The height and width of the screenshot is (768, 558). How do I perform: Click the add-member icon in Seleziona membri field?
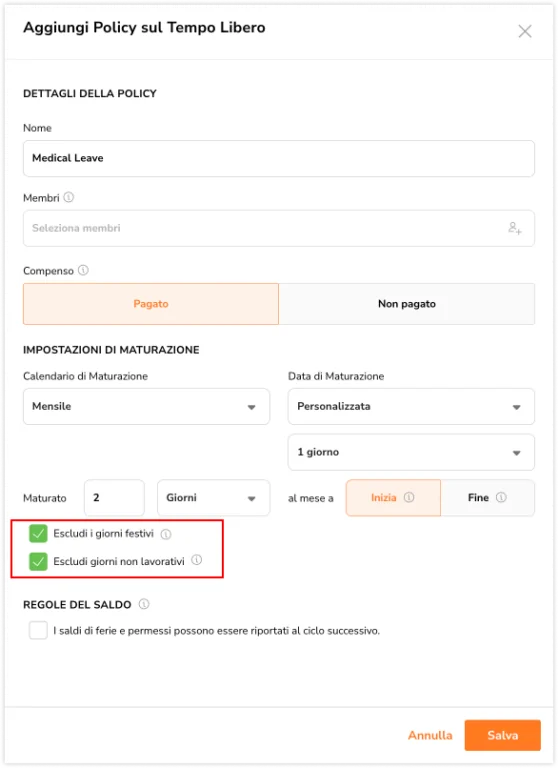coord(514,228)
